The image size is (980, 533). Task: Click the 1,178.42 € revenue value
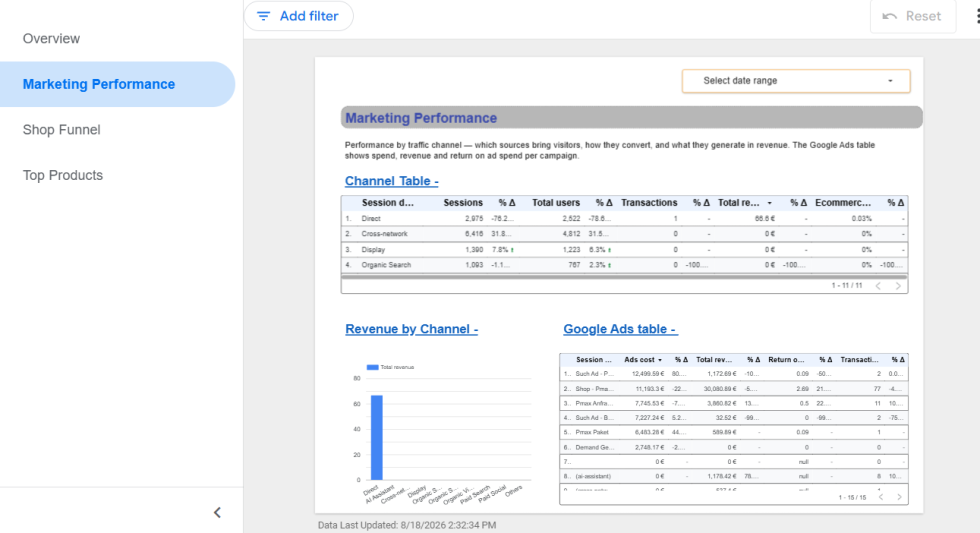721,477
